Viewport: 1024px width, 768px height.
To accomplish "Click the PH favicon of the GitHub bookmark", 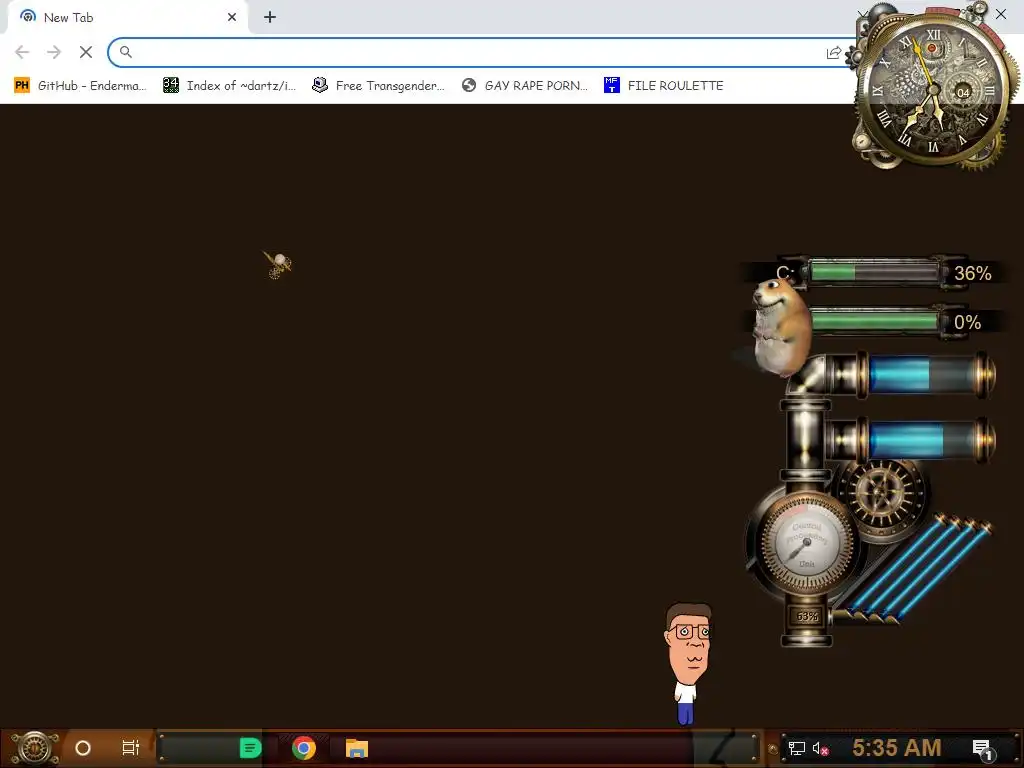I will [x=22, y=86].
